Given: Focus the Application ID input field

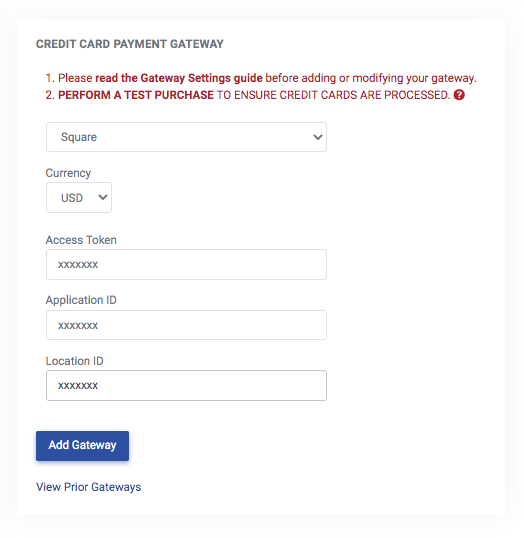Looking at the screenshot, I should tap(186, 325).
